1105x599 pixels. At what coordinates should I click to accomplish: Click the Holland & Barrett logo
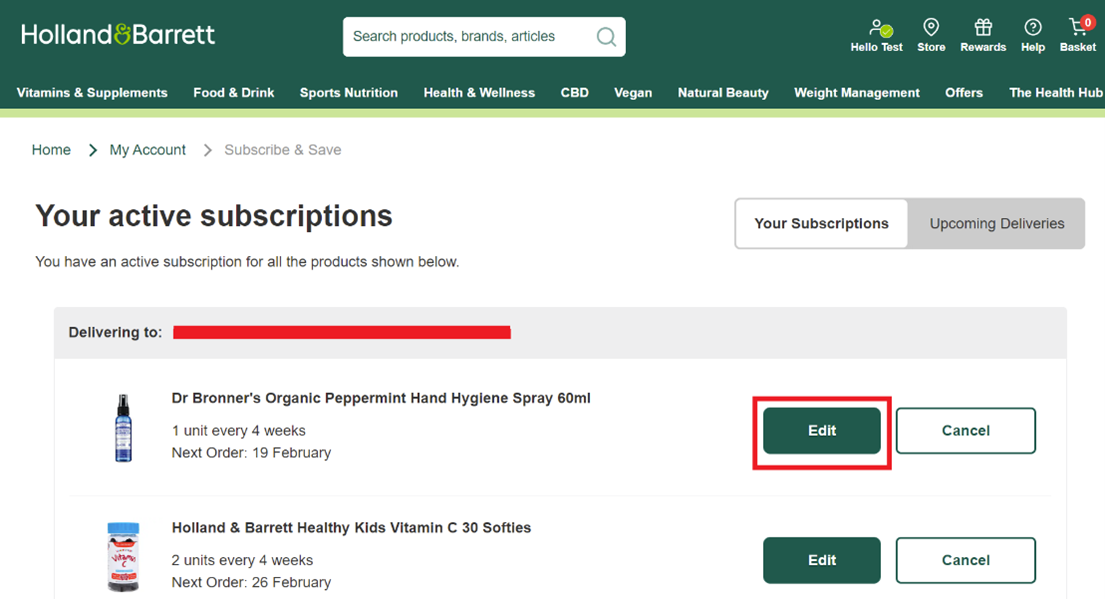(118, 35)
